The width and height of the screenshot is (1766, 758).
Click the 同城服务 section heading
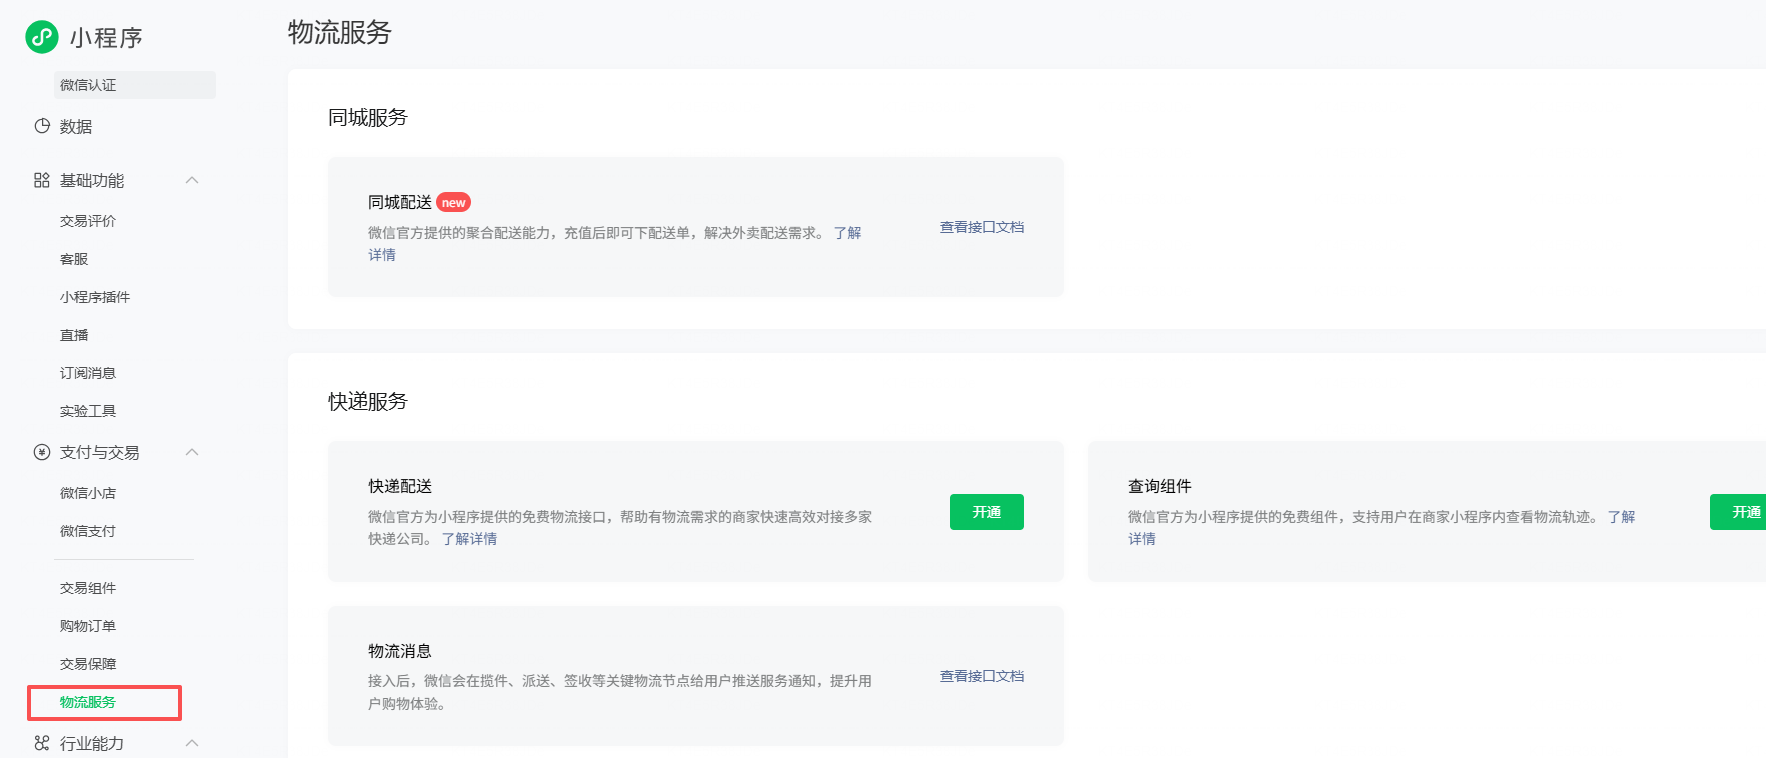point(368,117)
